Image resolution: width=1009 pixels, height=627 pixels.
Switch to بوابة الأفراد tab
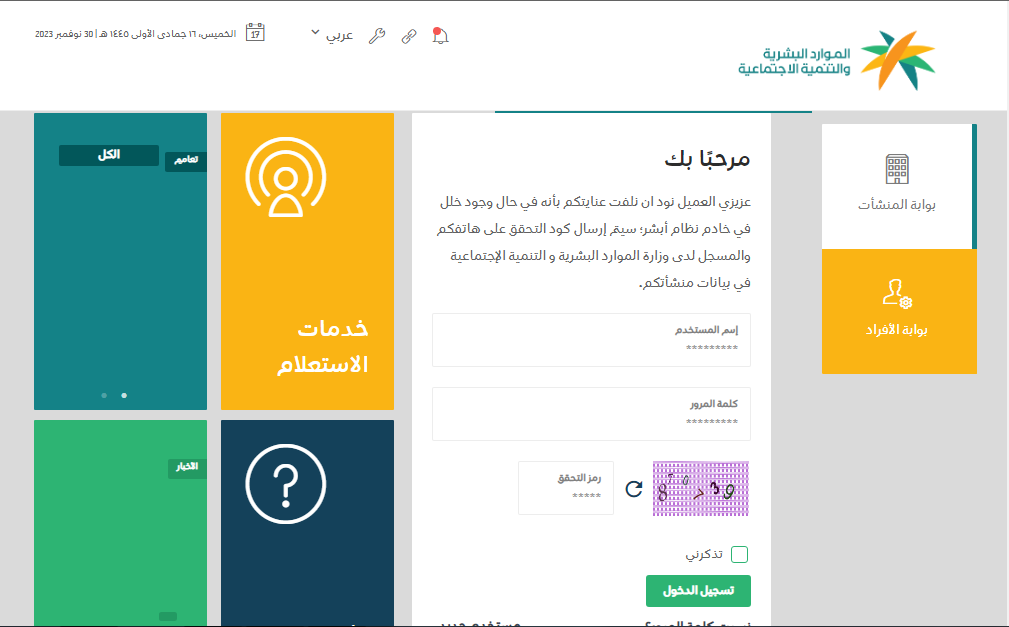[898, 311]
